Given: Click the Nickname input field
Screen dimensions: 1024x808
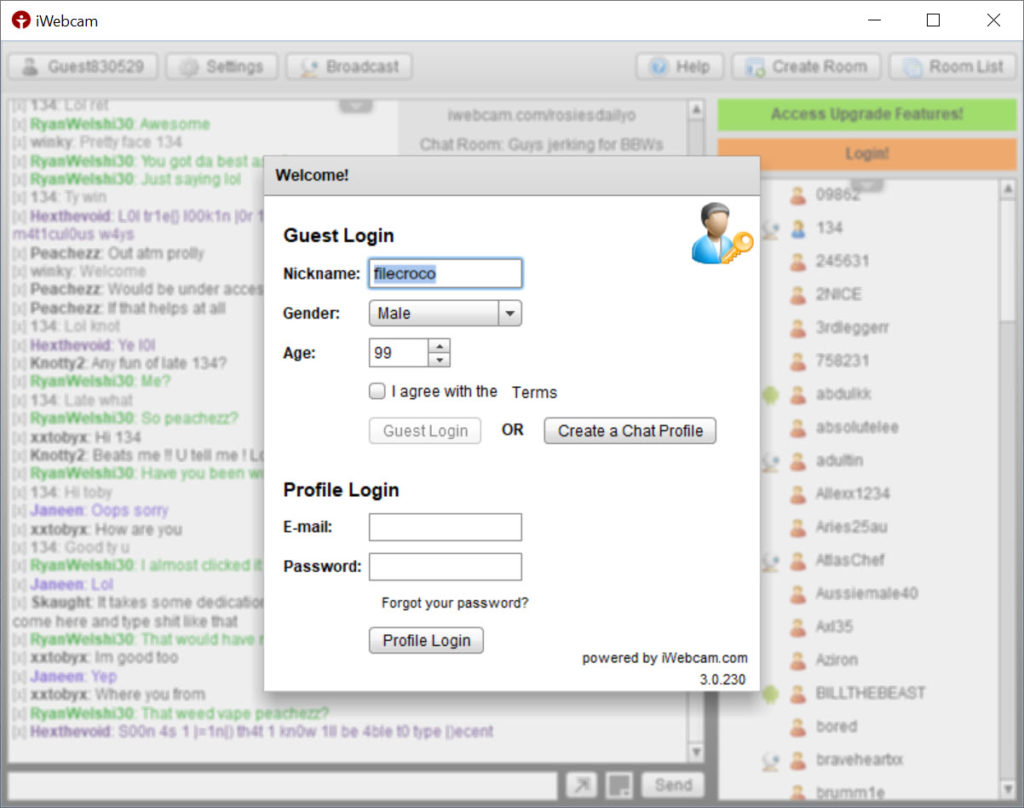Looking at the screenshot, I should click(x=445, y=273).
